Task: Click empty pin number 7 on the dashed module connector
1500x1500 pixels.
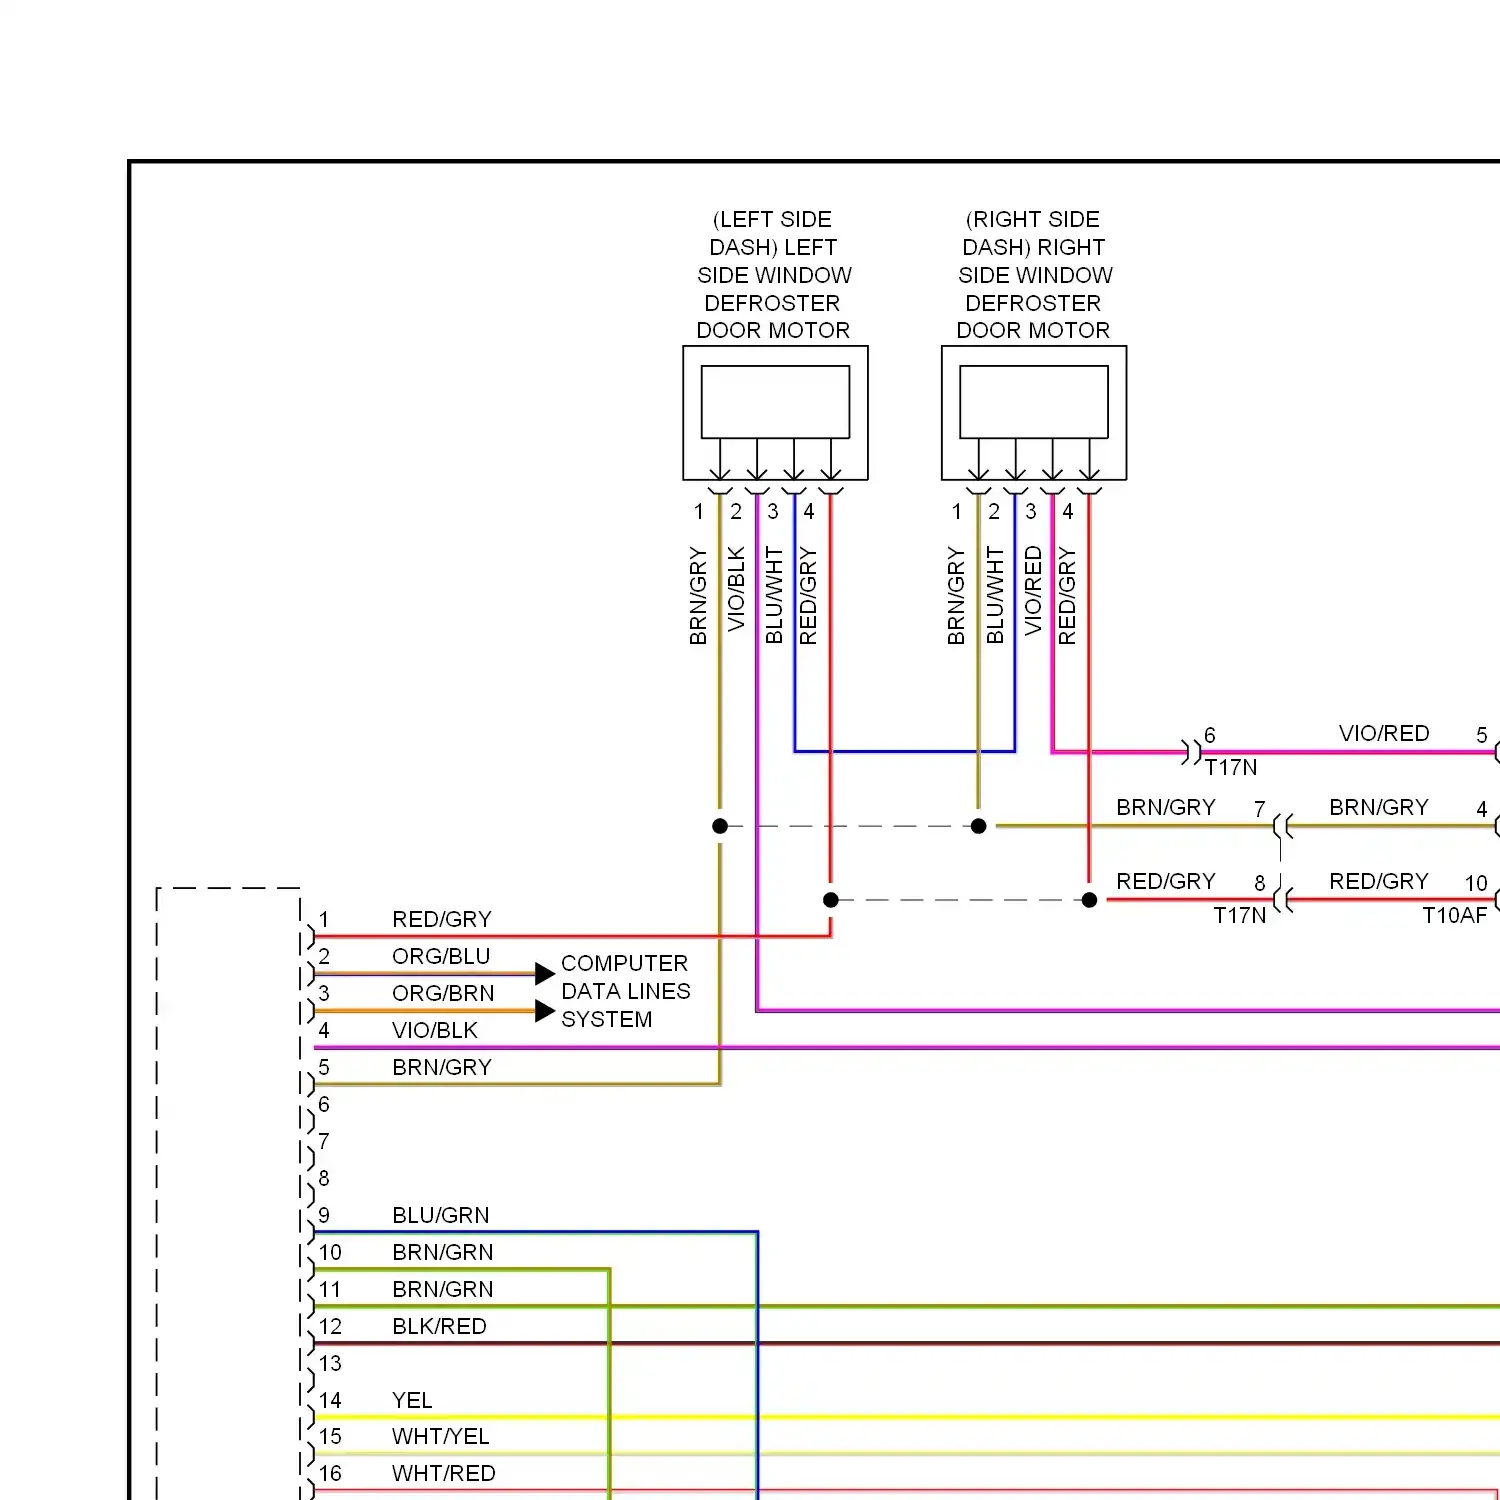Action: coord(324,1141)
